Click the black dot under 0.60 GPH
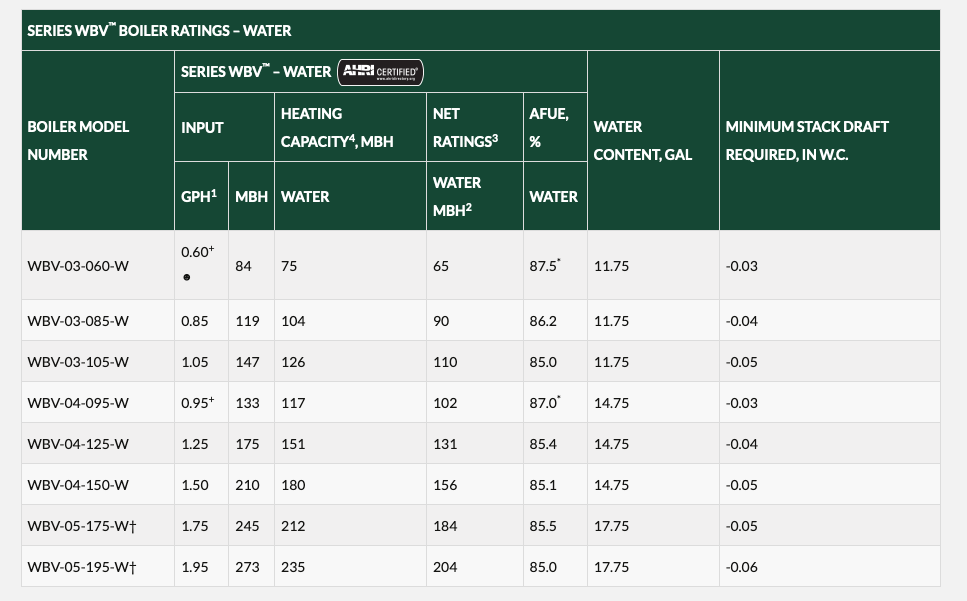The height and width of the screenshot is (601, 967). point(186,277)
